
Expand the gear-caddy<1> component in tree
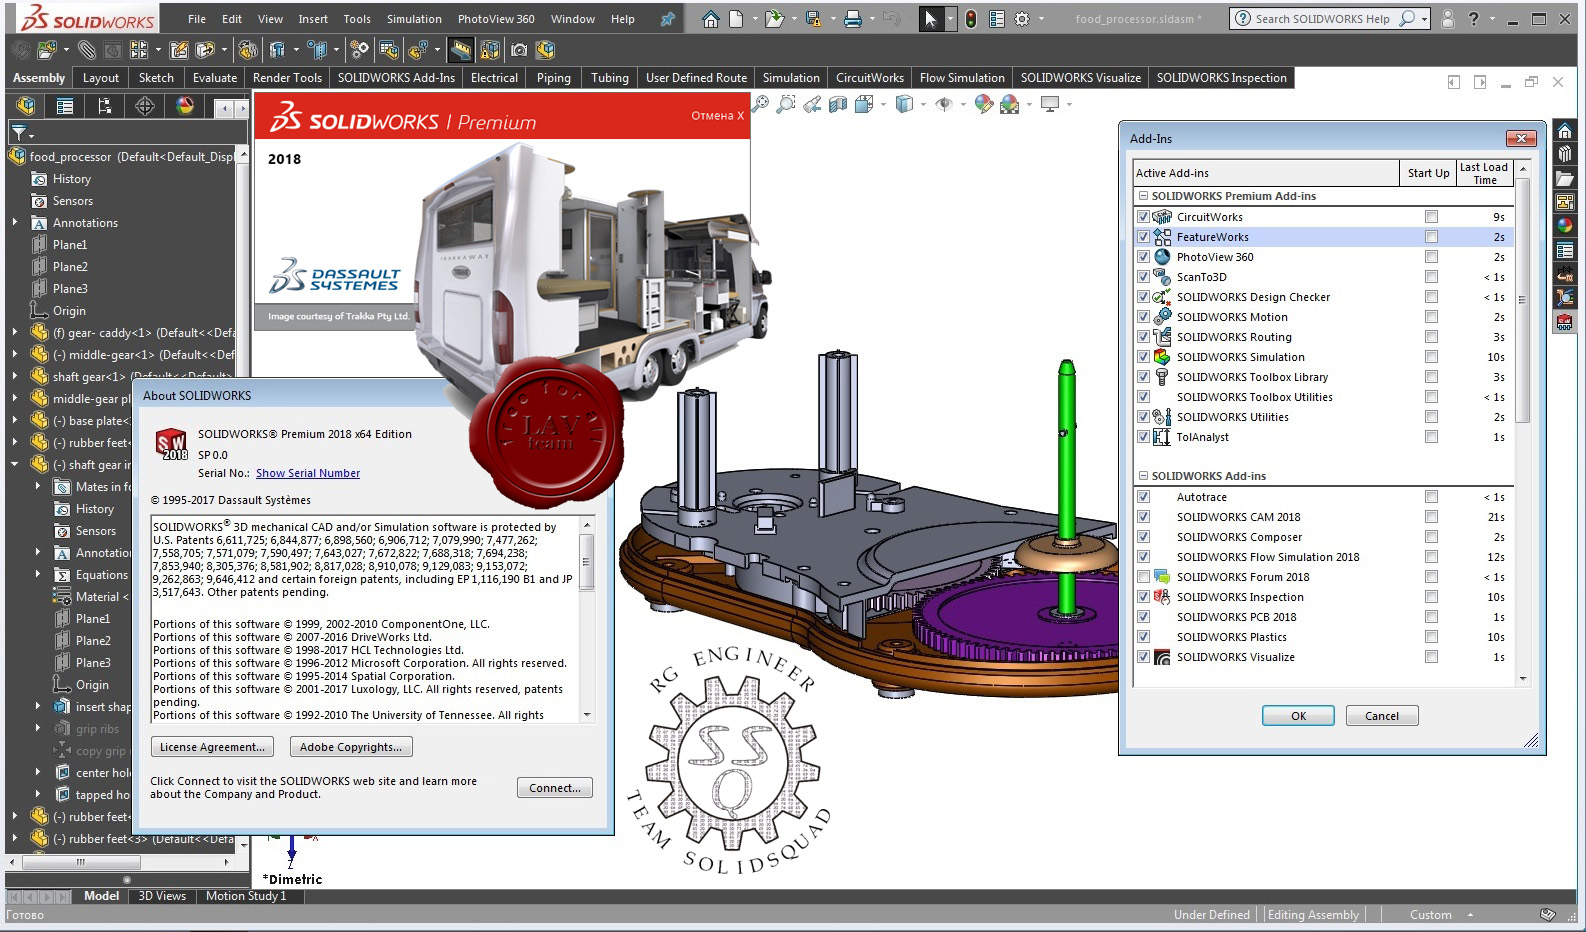[15, 332]
